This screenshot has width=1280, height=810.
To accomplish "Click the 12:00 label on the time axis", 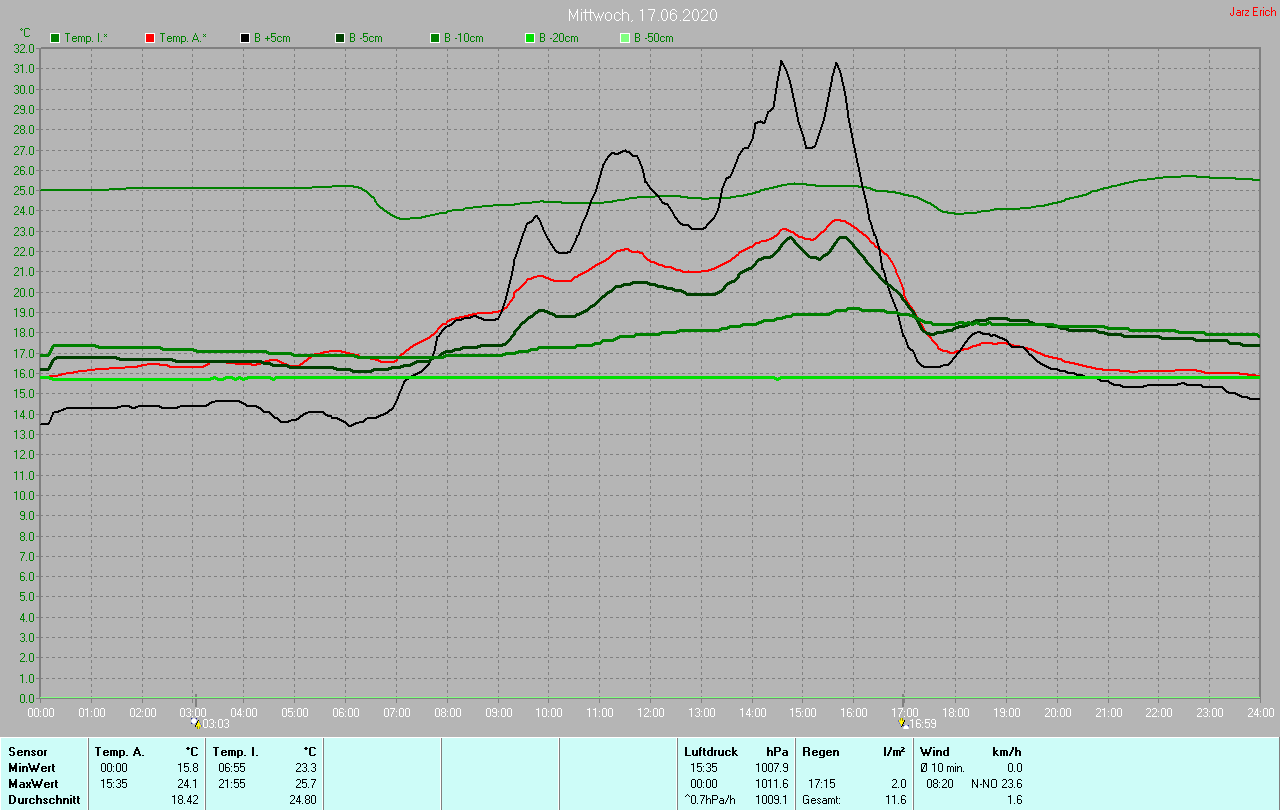I will [x=651, y=712].
